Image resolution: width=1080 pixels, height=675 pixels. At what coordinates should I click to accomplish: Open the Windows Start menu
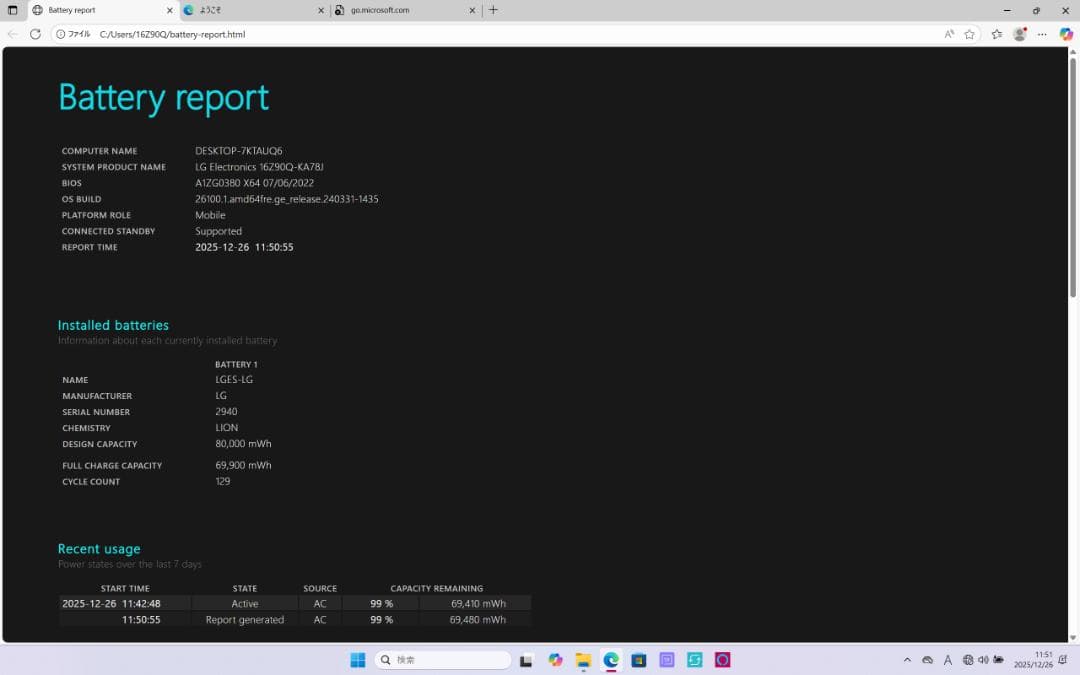tap(357, 659)
